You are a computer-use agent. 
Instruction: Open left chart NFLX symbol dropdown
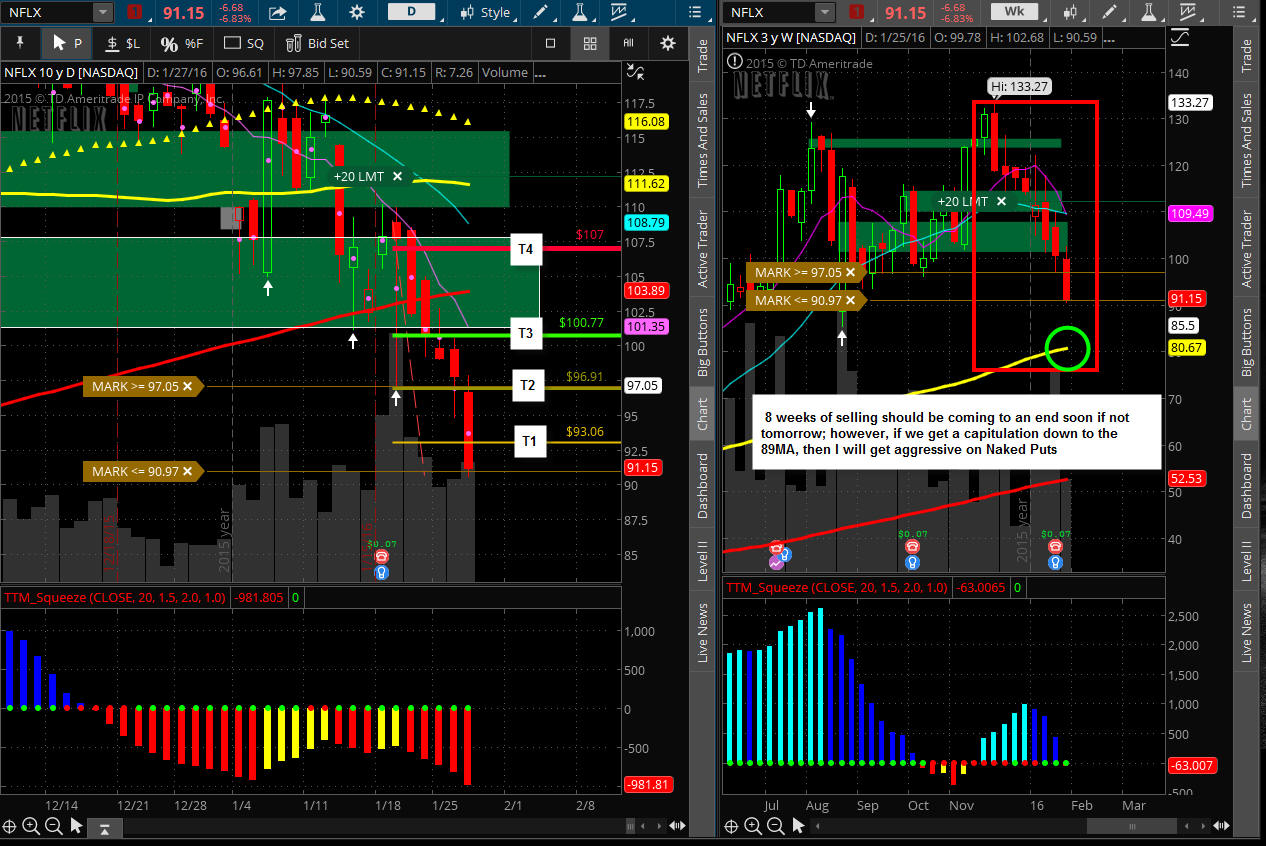coord(103,13)
